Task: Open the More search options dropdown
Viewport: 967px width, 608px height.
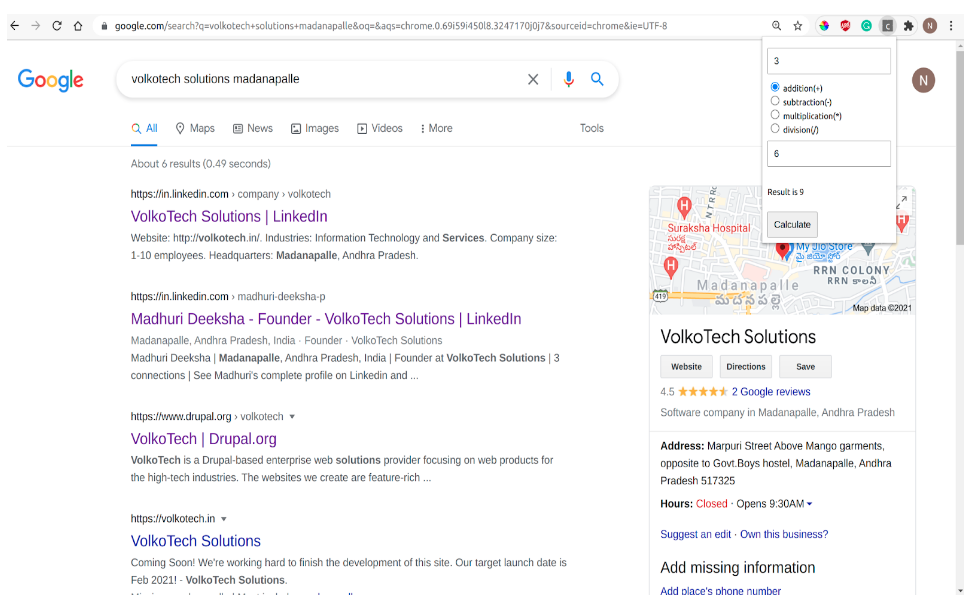Action: 436,128
